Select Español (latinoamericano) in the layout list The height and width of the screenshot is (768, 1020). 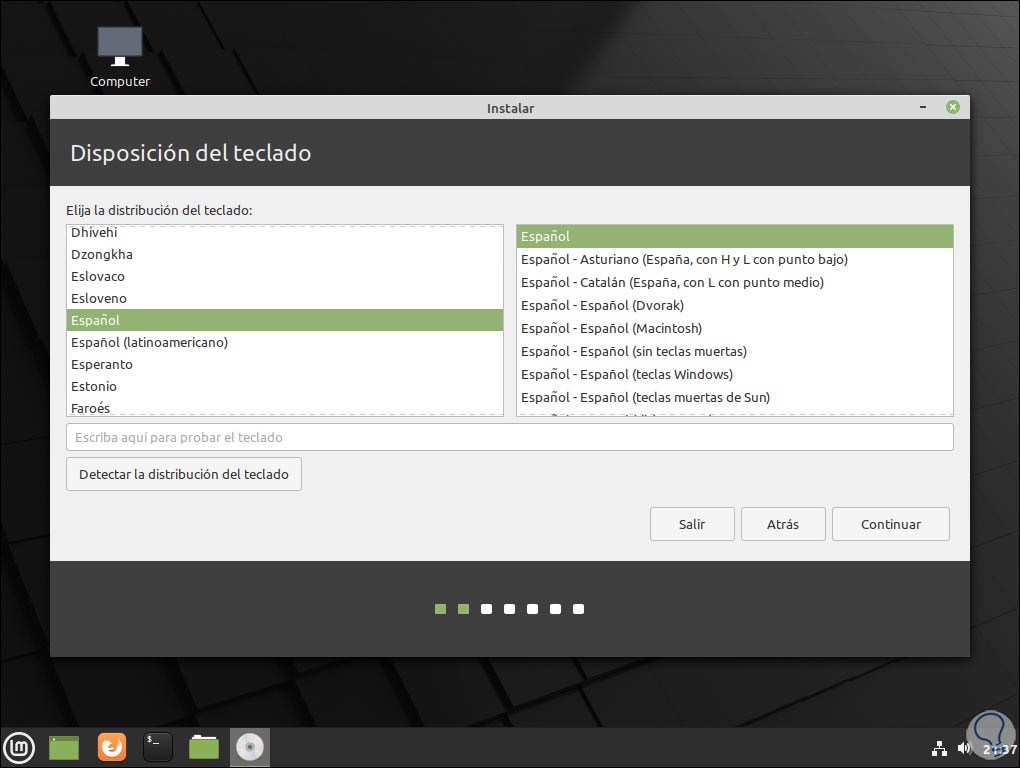coord(149,342)
